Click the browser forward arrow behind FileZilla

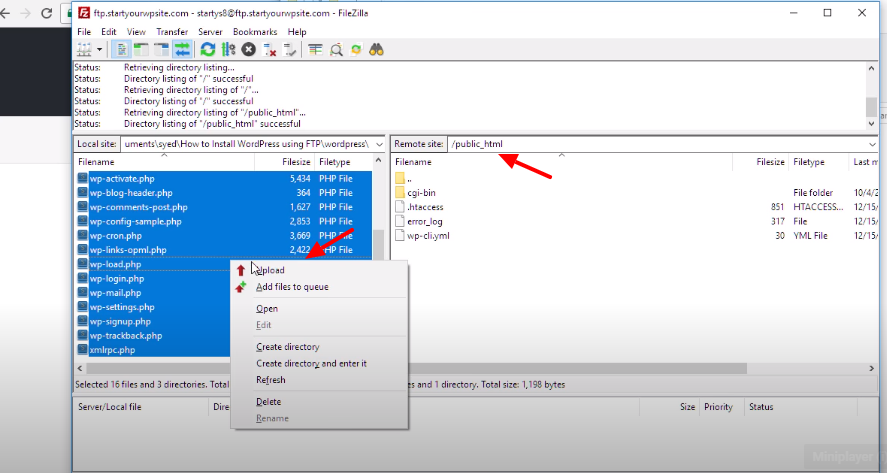(25, 13)
